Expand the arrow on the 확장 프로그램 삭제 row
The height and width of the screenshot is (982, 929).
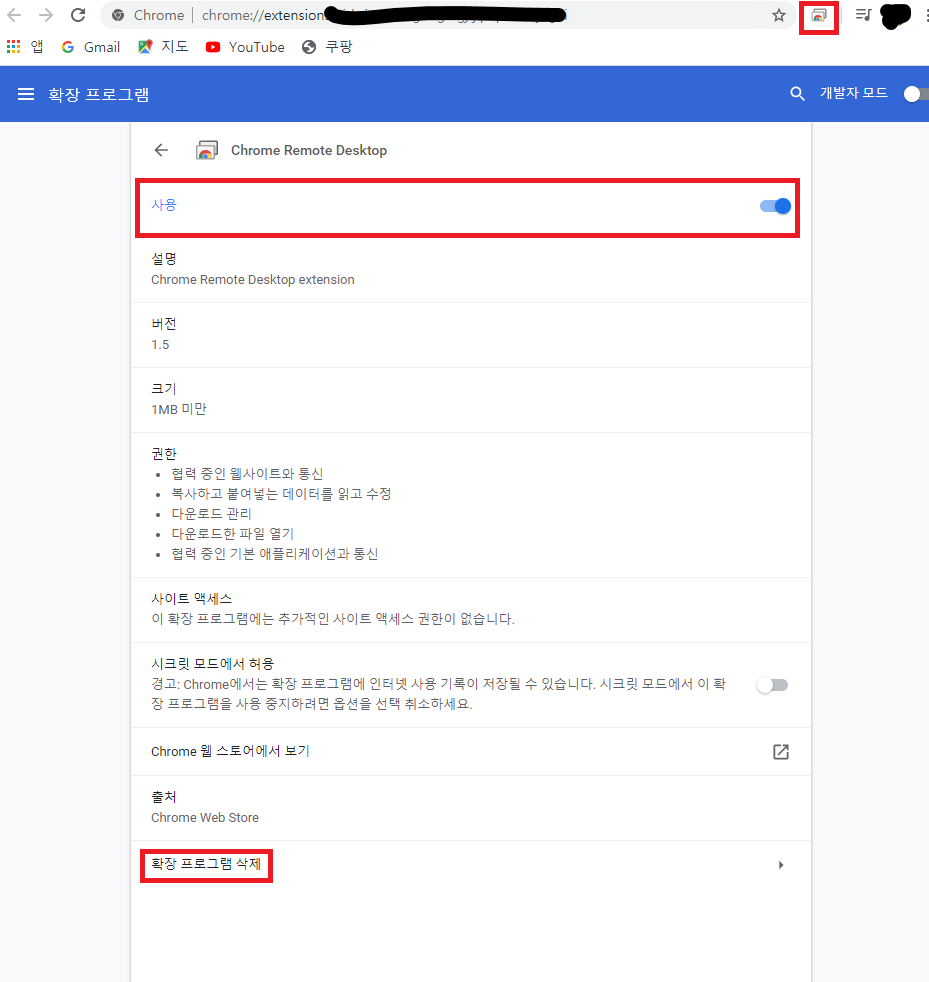coord(781,865)
